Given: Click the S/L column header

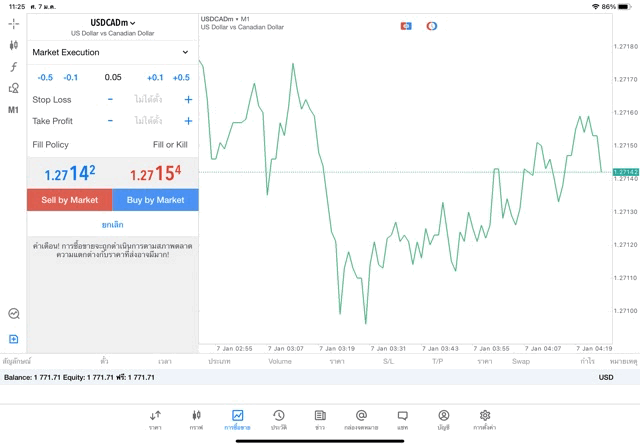Looking at the screenshot, I should (x=388, y=361).
